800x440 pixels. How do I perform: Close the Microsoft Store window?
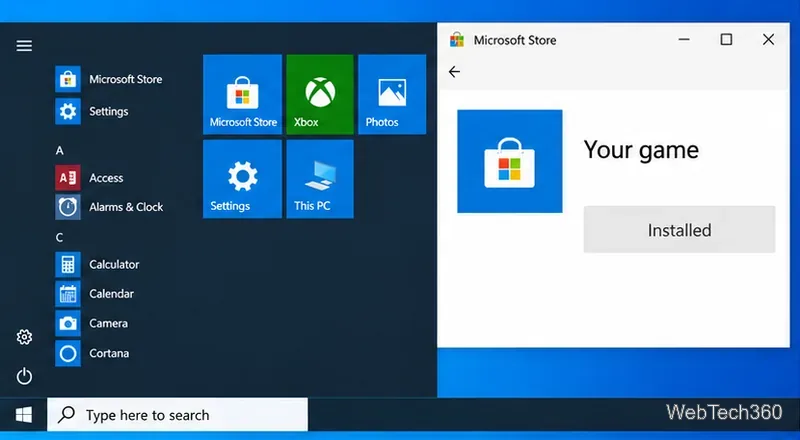click(x=768, y=40)
